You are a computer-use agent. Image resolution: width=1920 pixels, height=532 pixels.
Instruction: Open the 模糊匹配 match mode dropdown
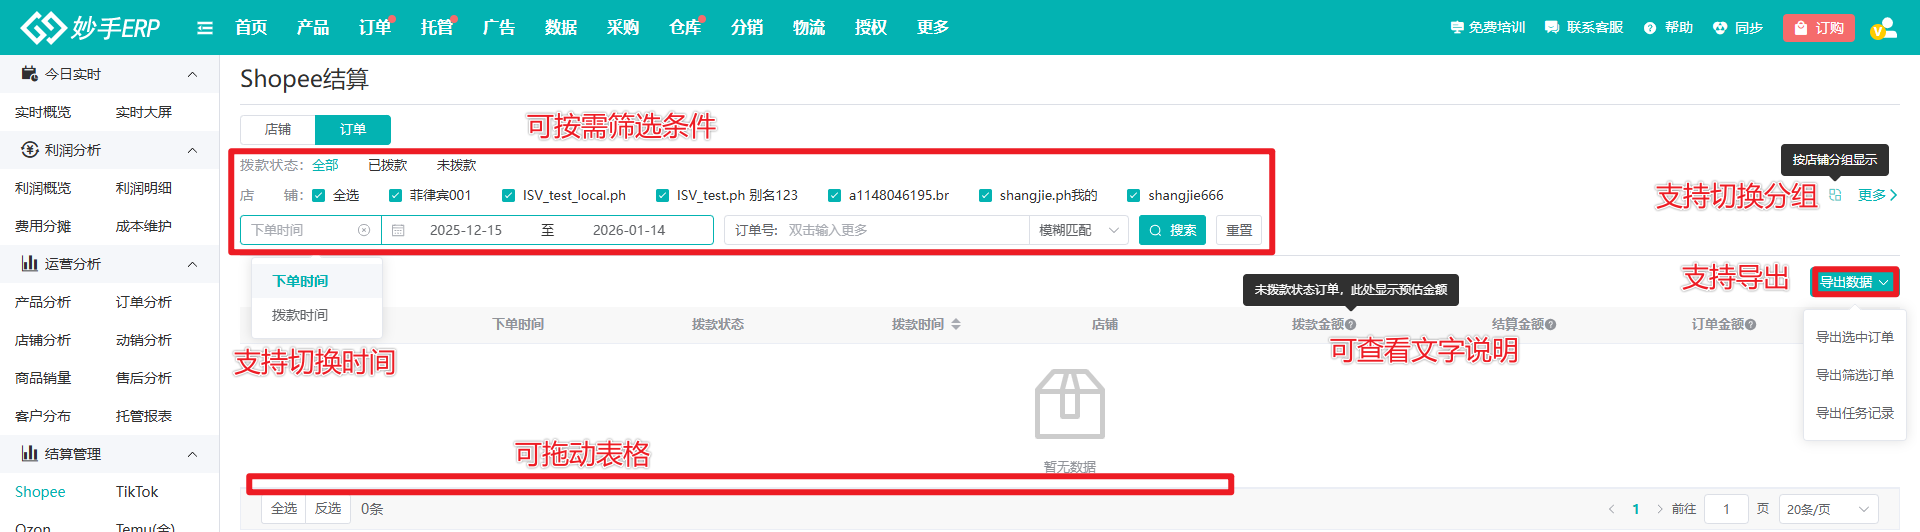pyautogui.click(x=1079, y=230)
